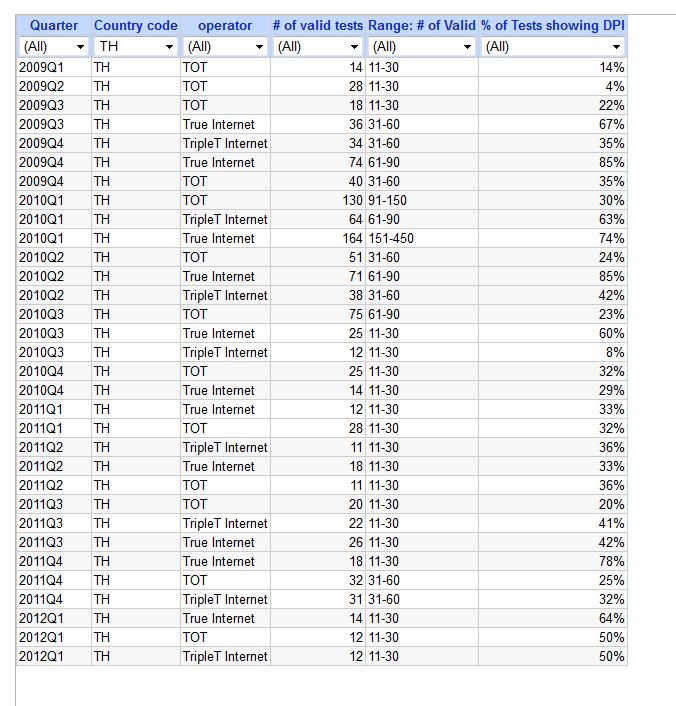The image size is (676, 706).
Task: Expand the operator filter dropdown
Action: [225, 46]
